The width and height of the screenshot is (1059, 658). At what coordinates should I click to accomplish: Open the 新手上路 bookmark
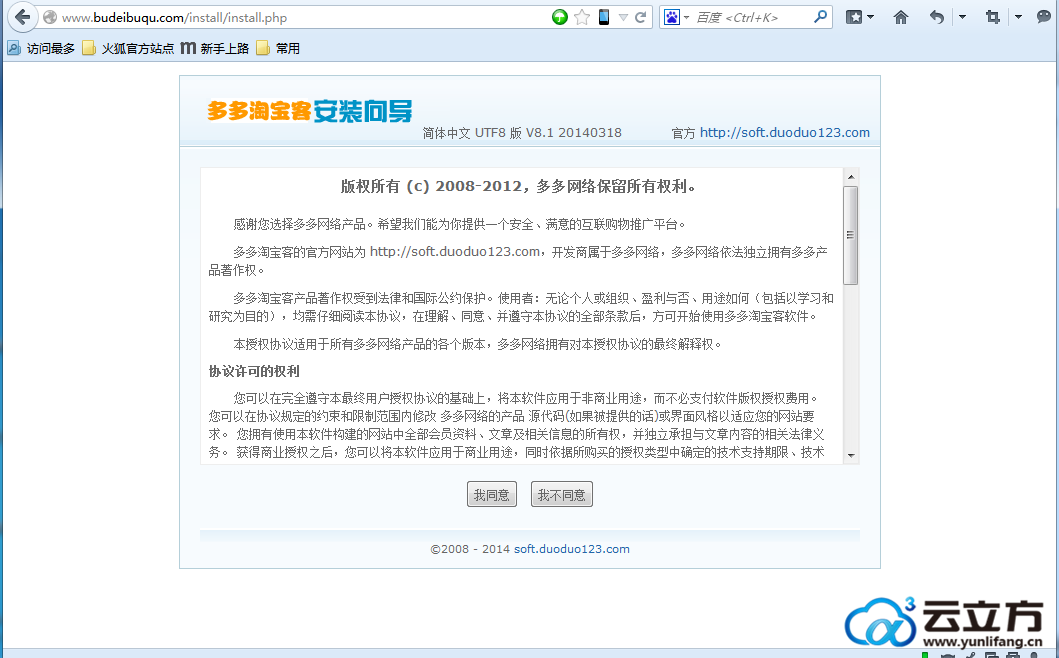pos(215,48)
